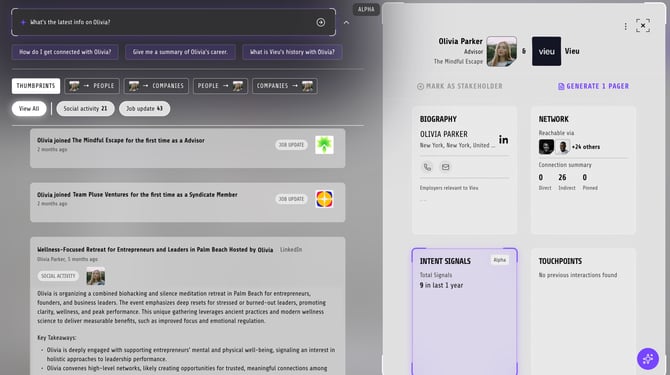Screen dimensions: 670x375
Task: Click the first Reachable via contact avatar
Action: [x=546, y=147]
